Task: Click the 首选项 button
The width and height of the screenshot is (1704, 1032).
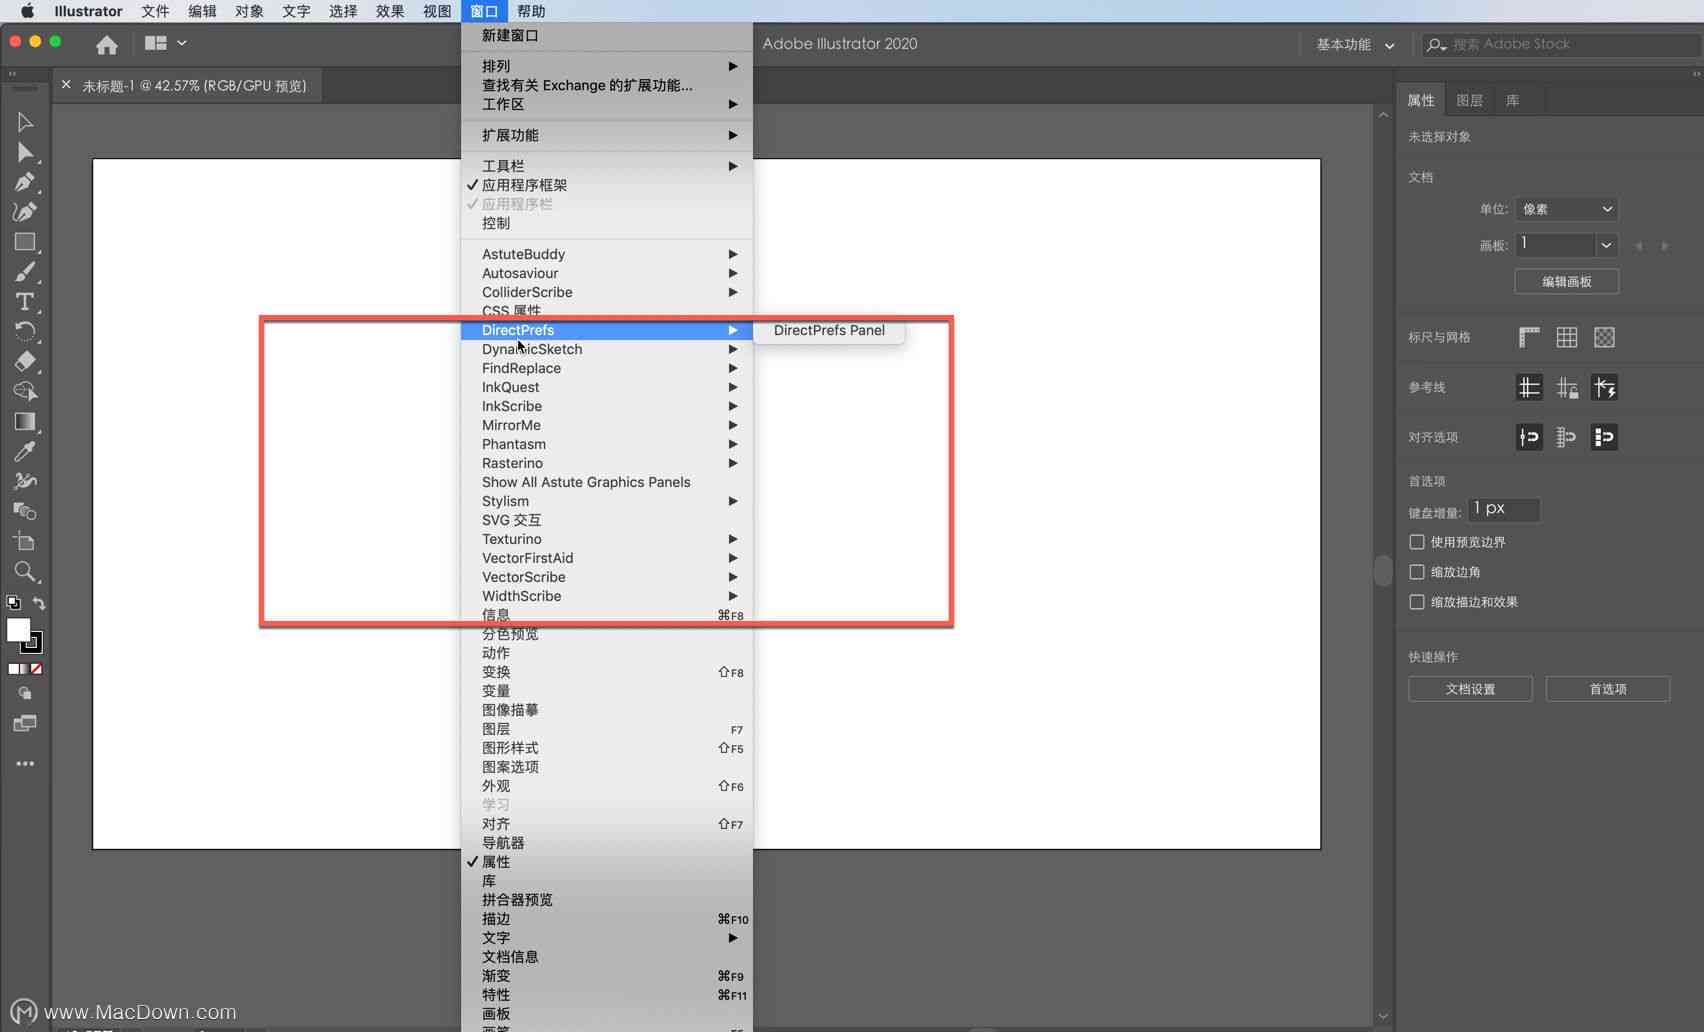Action: (x=1608, y=689)
